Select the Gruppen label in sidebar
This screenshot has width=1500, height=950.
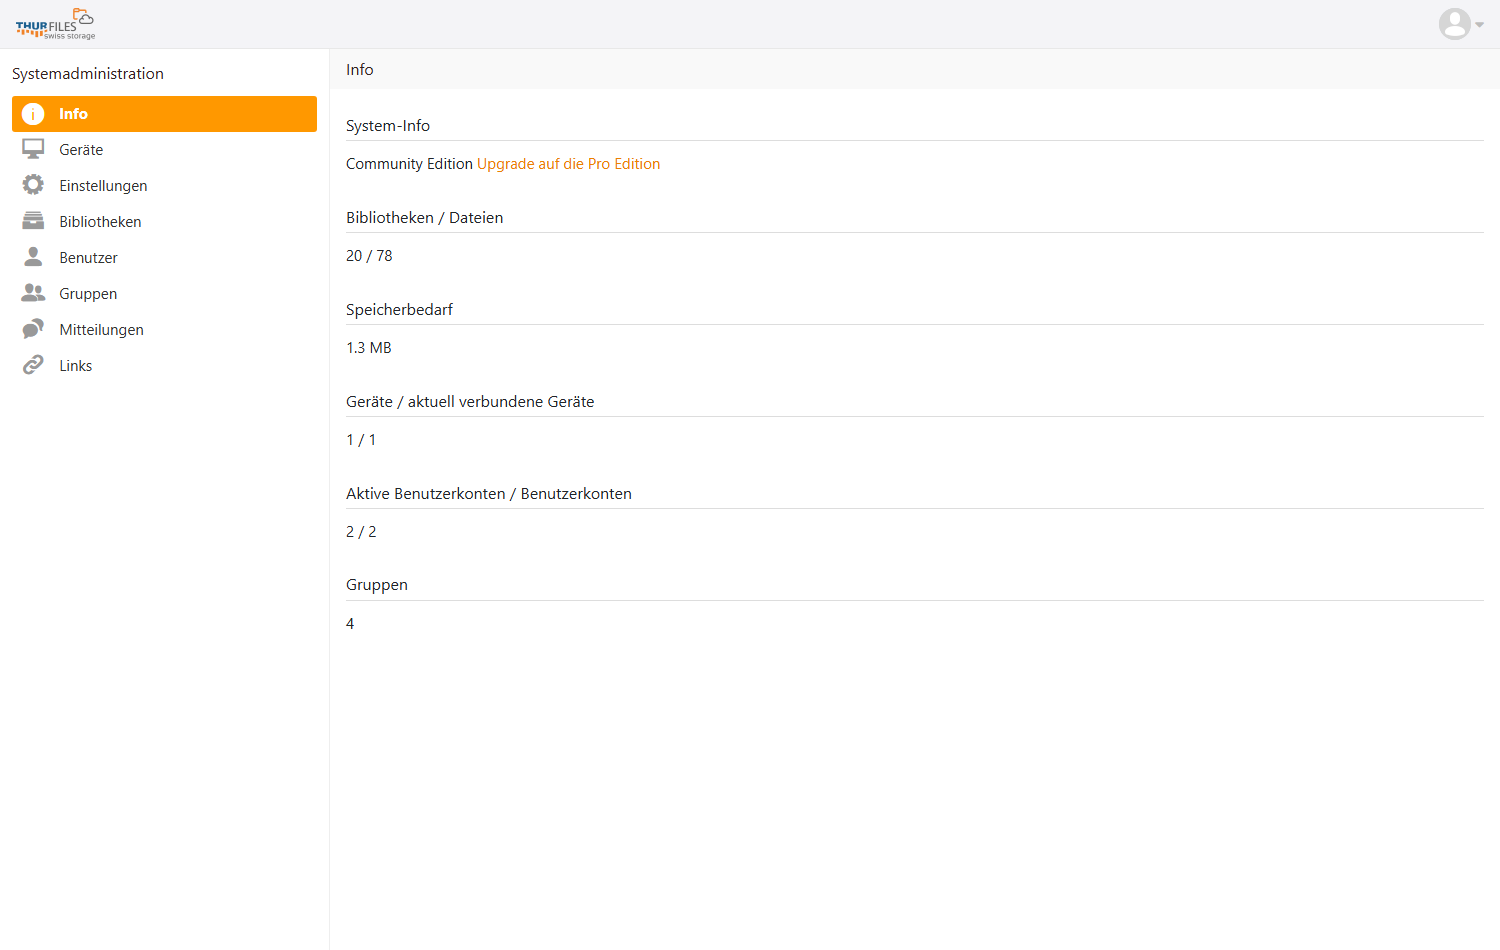click(x=88, y=294)
